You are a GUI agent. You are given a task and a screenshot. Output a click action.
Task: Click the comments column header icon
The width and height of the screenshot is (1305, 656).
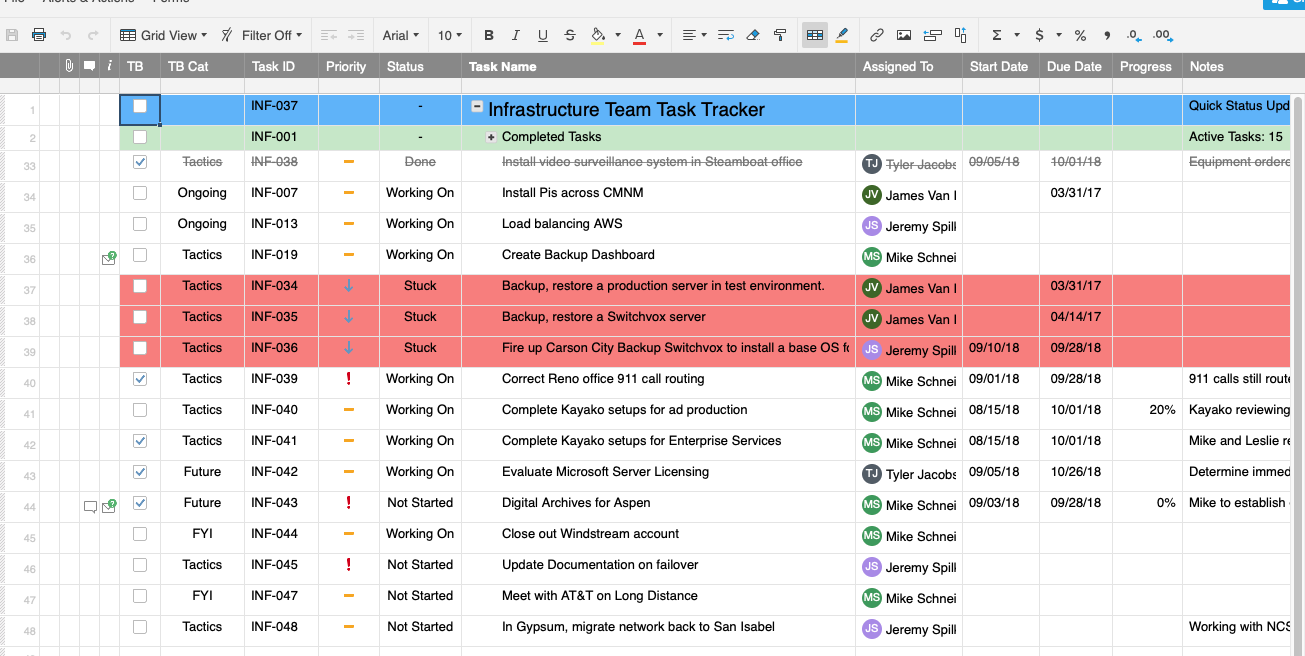[x=89, y=66]
